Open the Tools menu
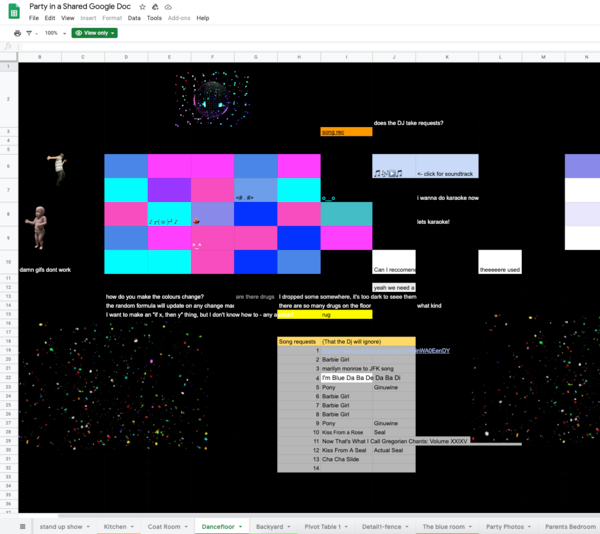 click(x=154, y=18)
